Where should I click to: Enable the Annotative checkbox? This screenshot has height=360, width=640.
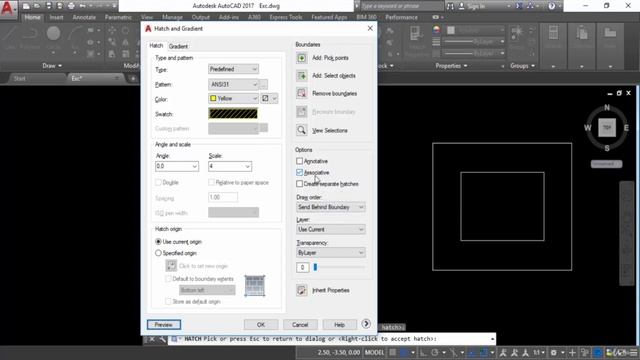pyautogui.click(x=300, y=161)
